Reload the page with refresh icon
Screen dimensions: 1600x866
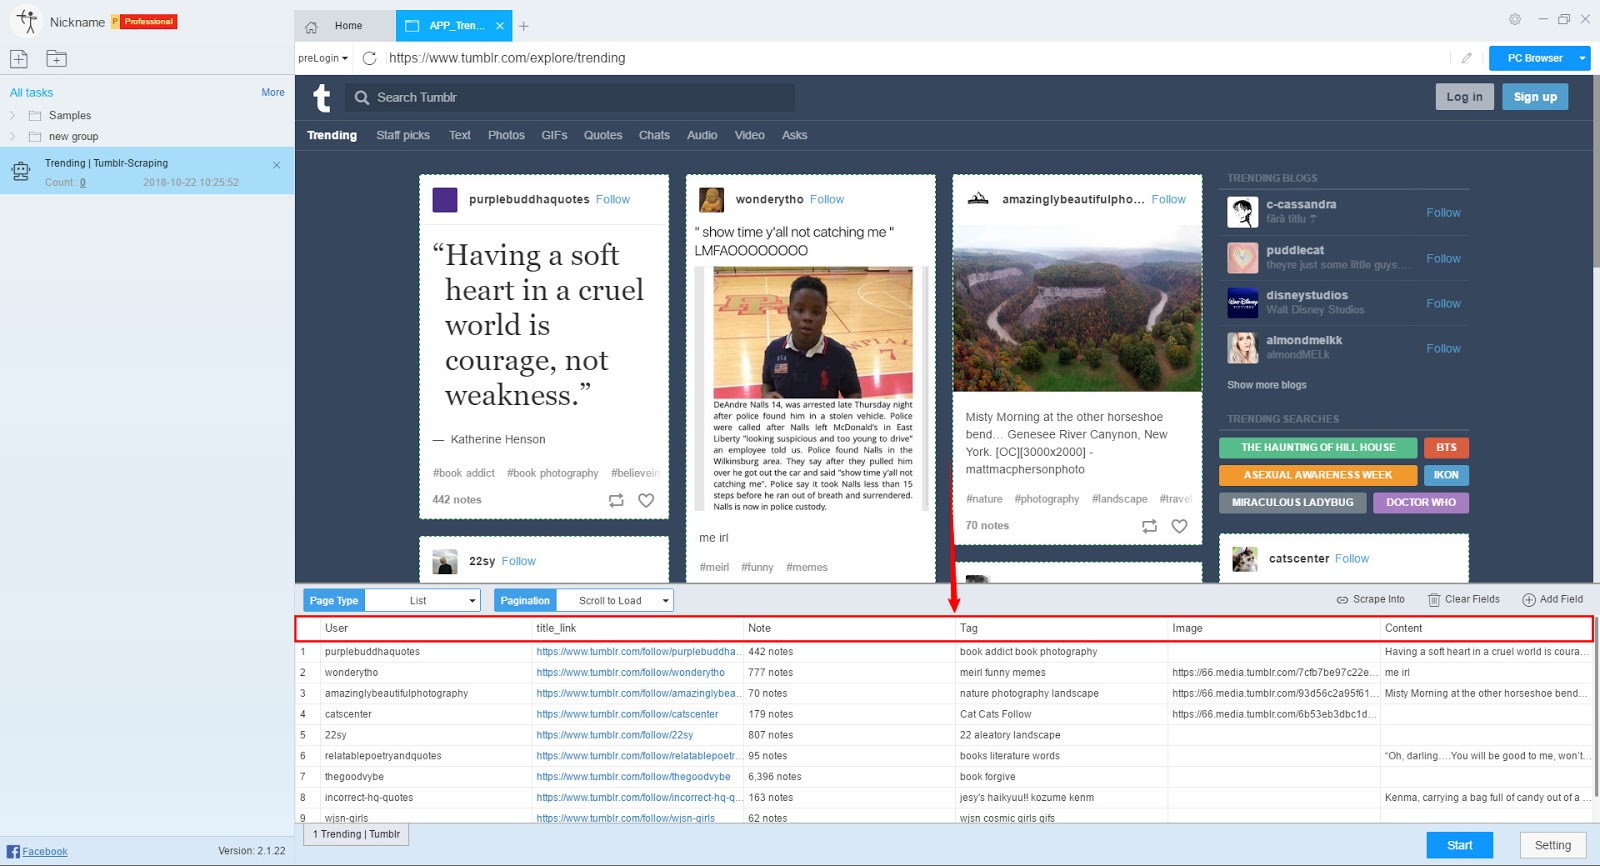click(x=369, y=58)
